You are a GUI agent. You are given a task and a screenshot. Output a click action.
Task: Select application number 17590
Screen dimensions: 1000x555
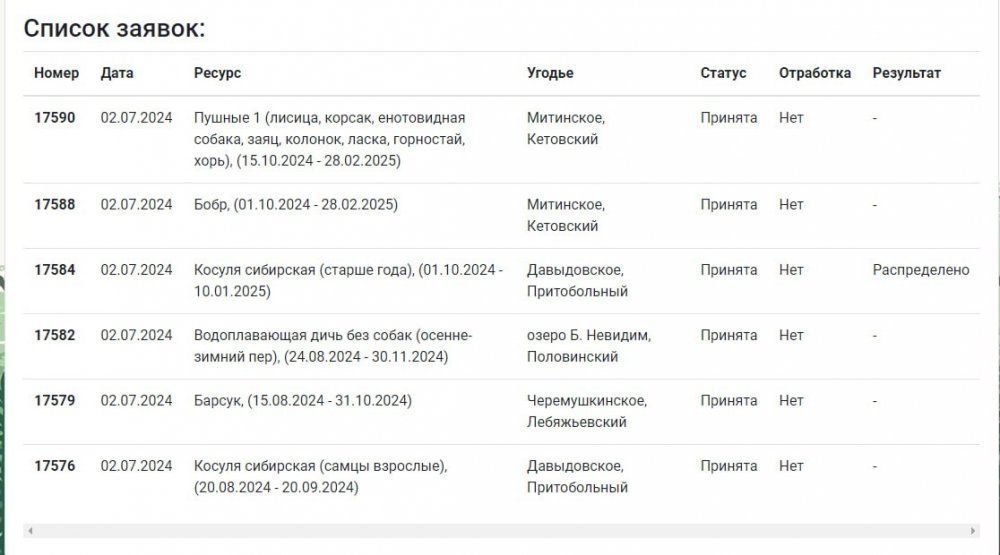click(55, 118)
